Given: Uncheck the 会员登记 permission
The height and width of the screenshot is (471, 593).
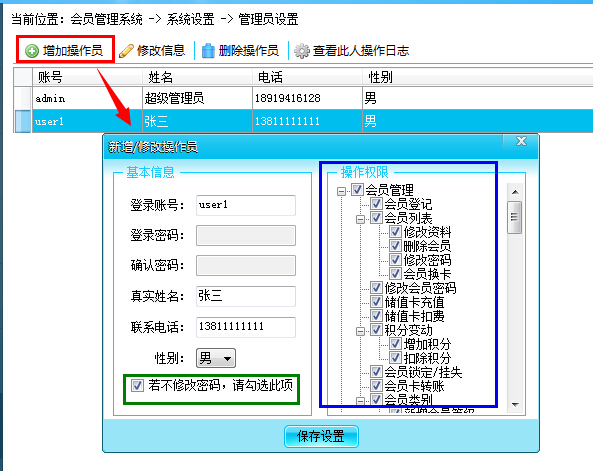Looking at the screenshot, I should click(376, 204).
